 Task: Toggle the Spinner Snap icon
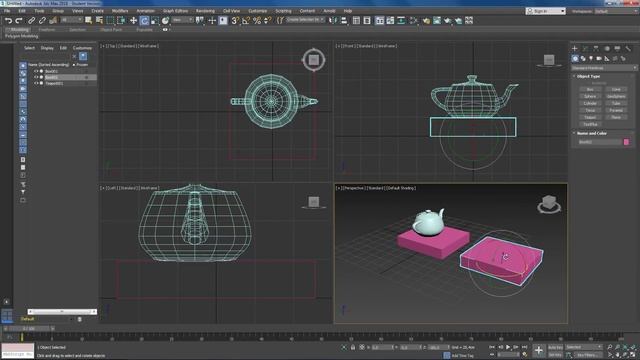point(267,20)
